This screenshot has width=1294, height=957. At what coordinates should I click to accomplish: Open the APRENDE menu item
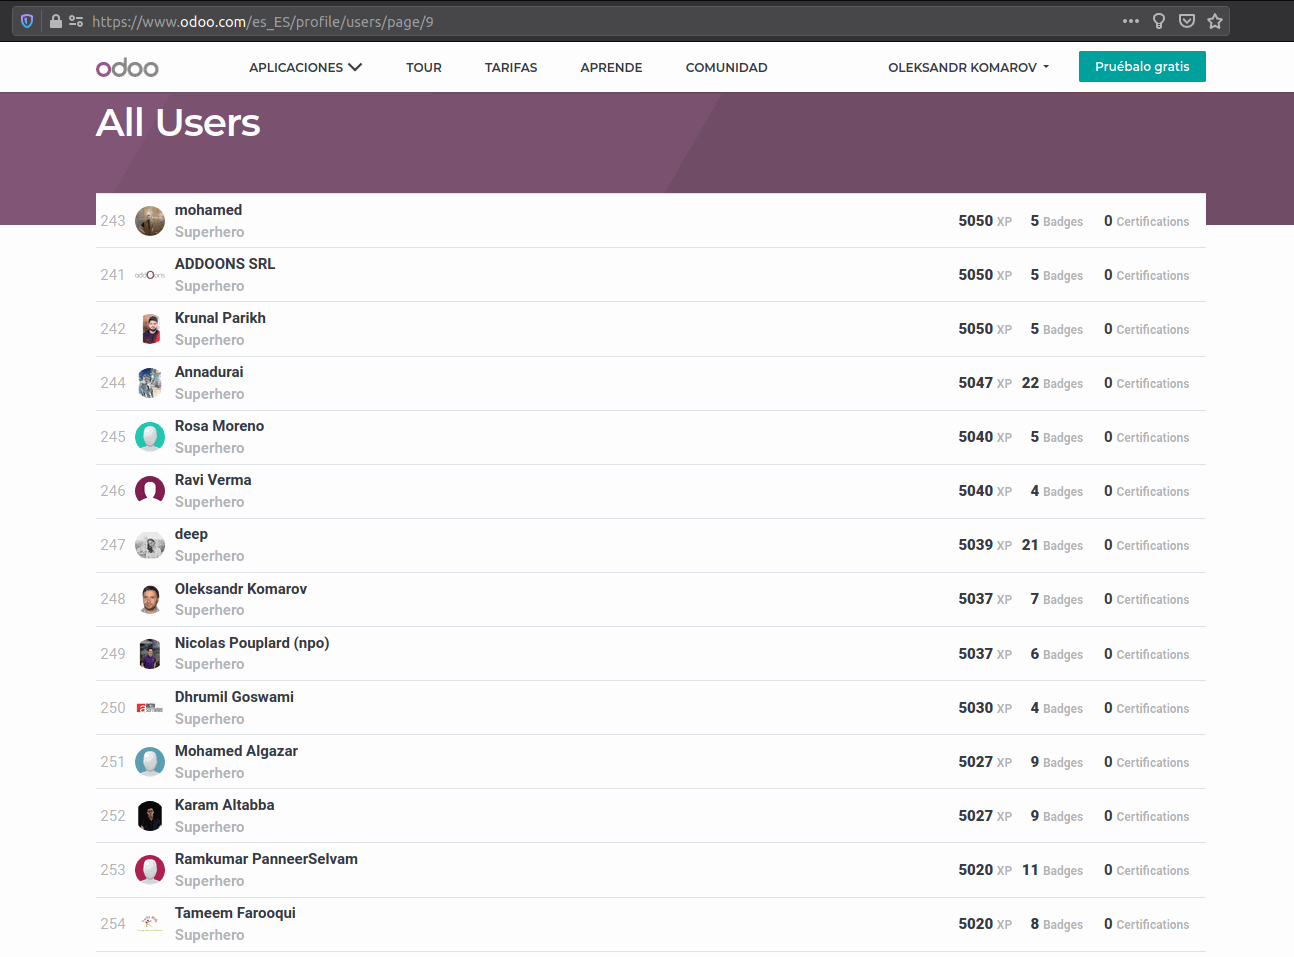(611, 67)
